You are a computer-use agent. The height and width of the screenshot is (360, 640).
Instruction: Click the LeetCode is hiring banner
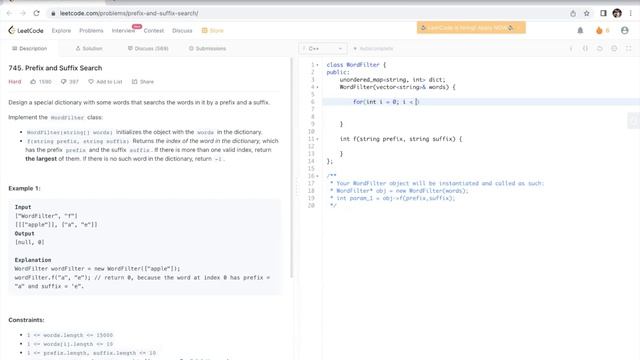(x=471, y=28)
